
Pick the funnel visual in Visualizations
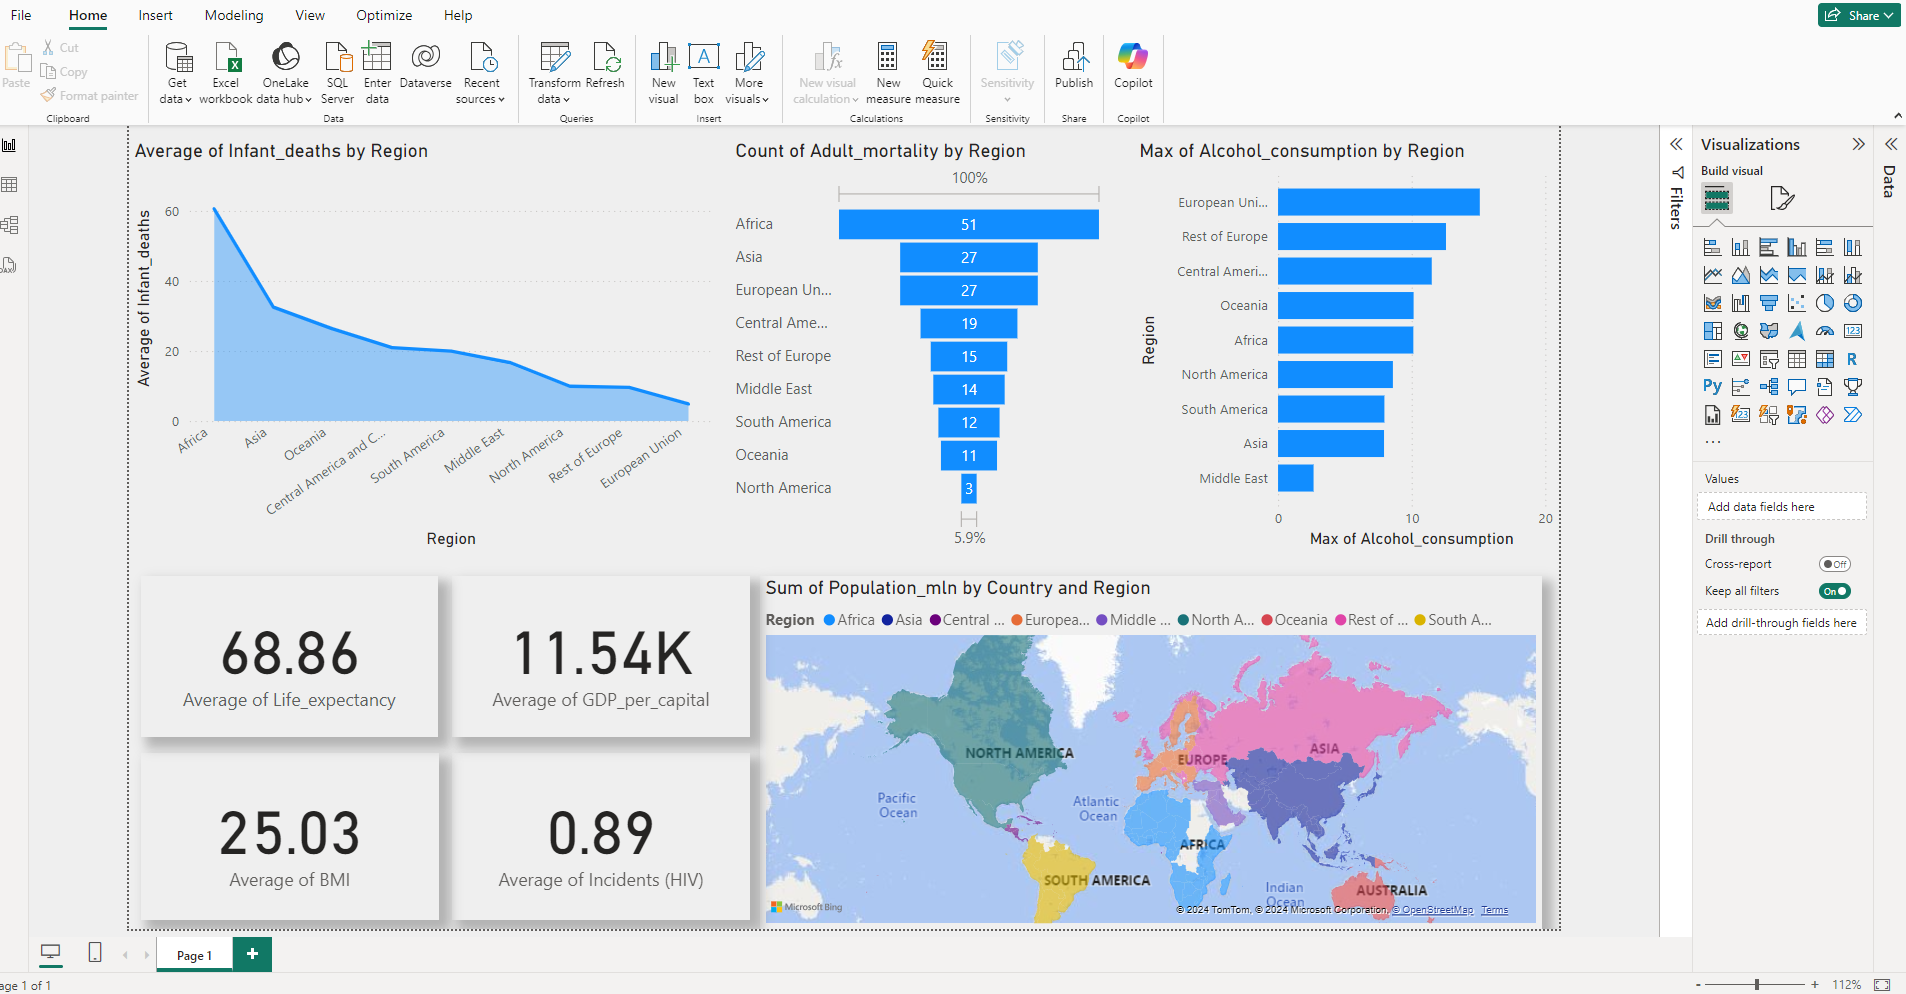[1769, 303]
